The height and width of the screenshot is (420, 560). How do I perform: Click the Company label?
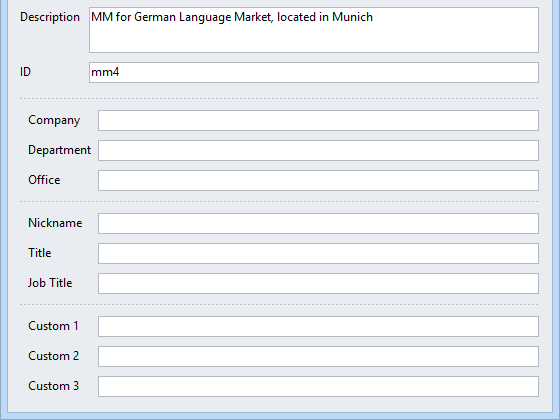coord(54,120)
